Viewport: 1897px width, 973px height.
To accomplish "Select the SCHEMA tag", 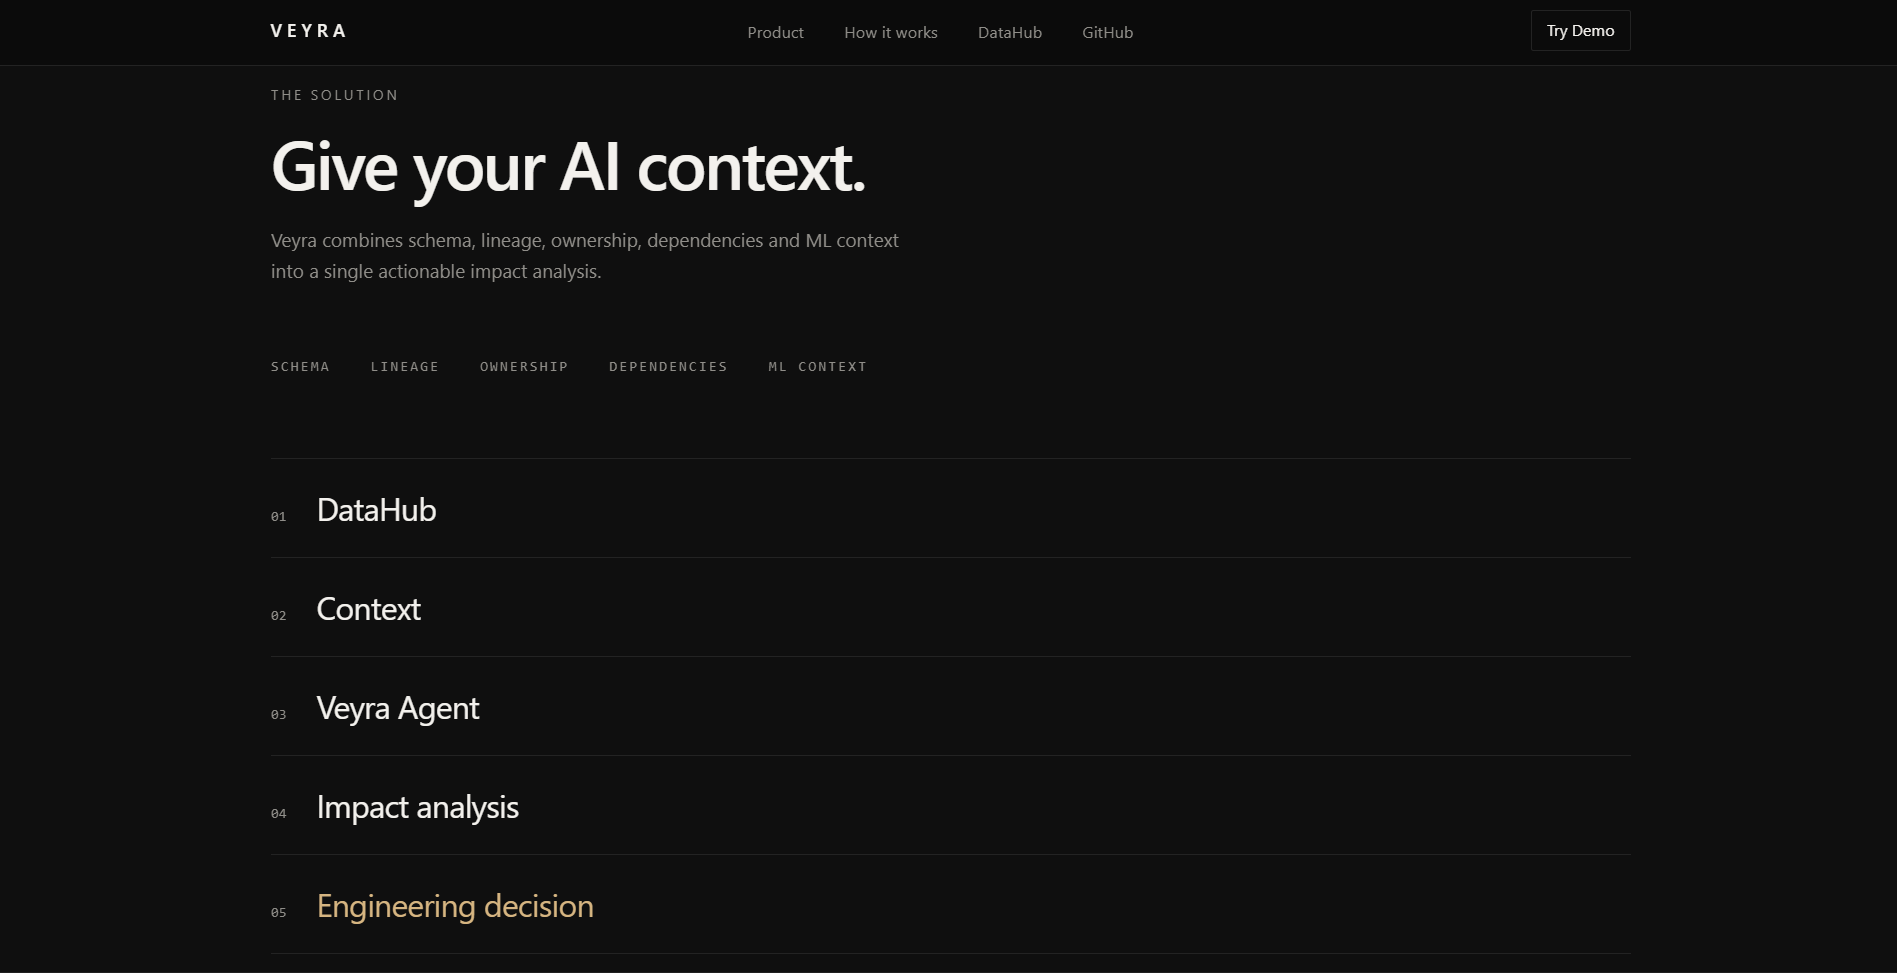I will click(300, 367).
